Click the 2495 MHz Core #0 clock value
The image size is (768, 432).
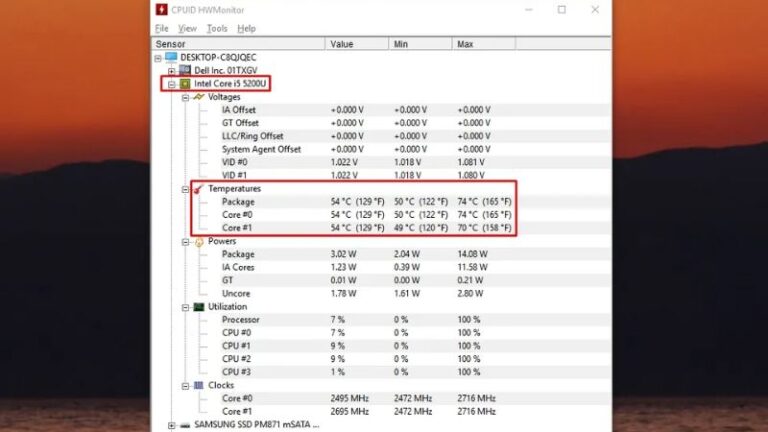click(349, 399)
